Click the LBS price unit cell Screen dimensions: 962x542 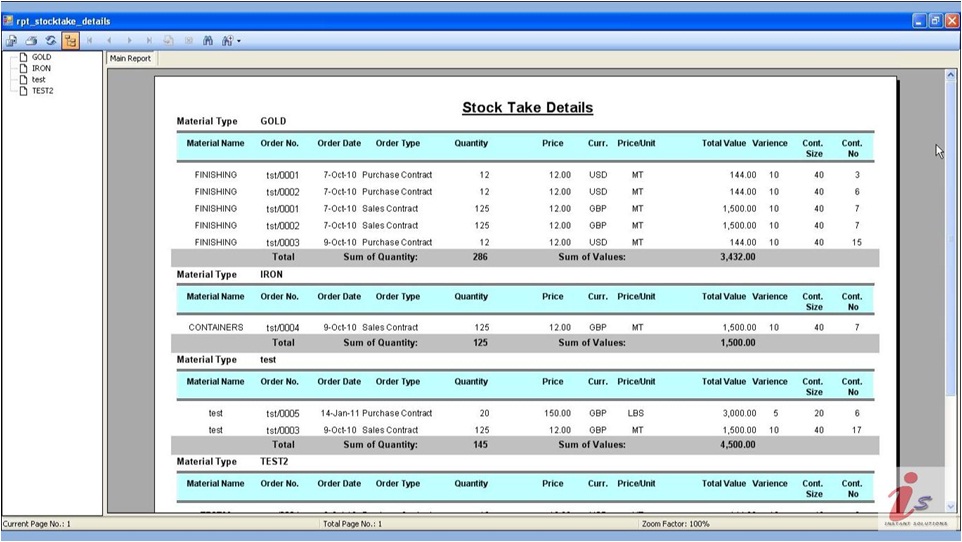636,413
